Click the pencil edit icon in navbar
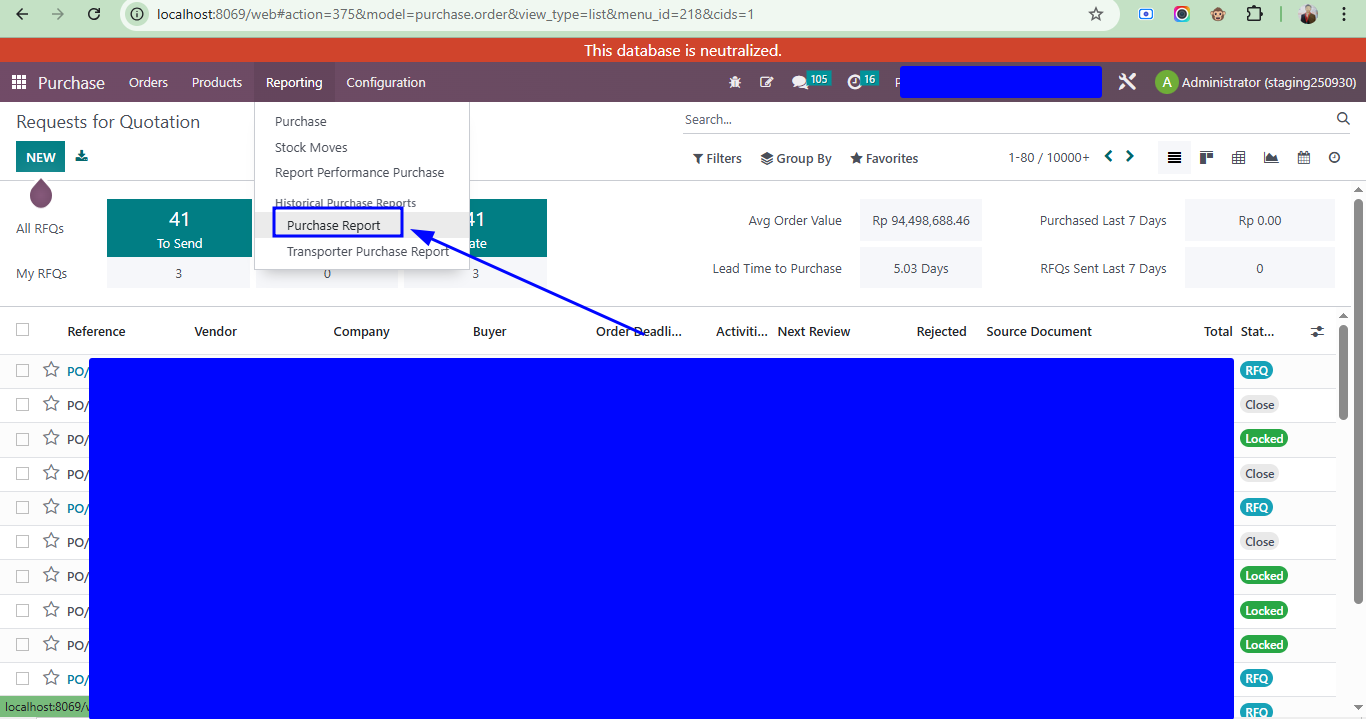 pyautogui.click(x=767, y=82)
